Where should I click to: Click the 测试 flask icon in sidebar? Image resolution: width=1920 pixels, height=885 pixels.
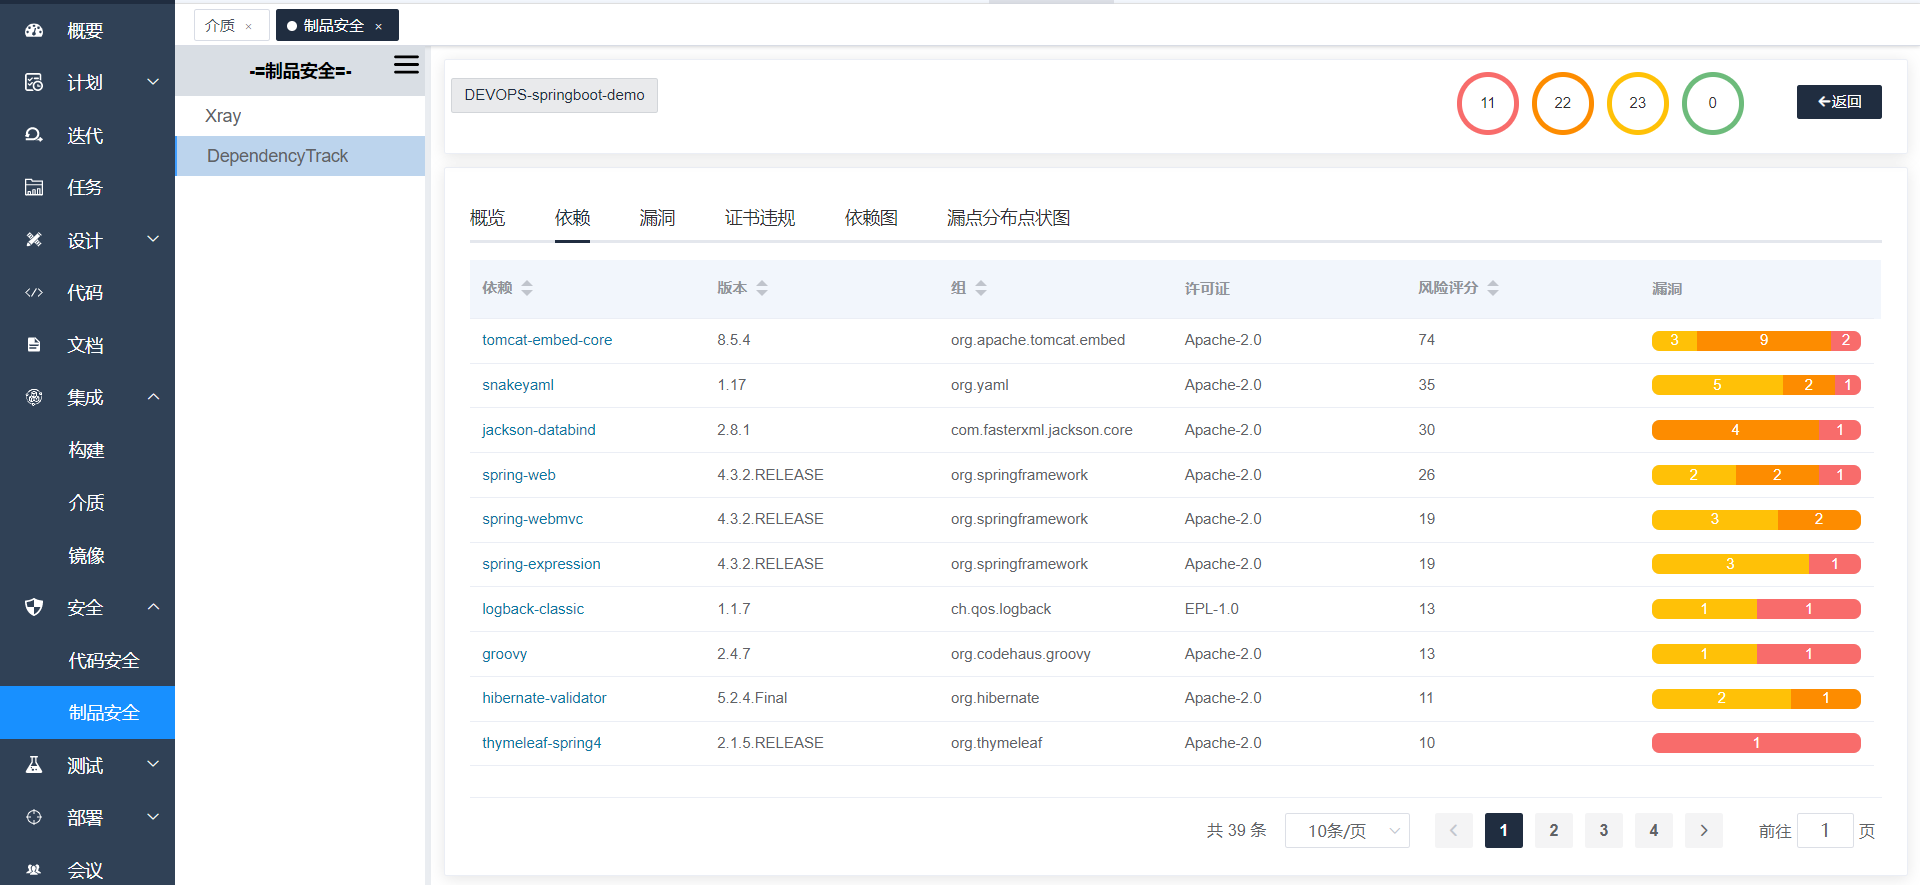click(34, 765)
